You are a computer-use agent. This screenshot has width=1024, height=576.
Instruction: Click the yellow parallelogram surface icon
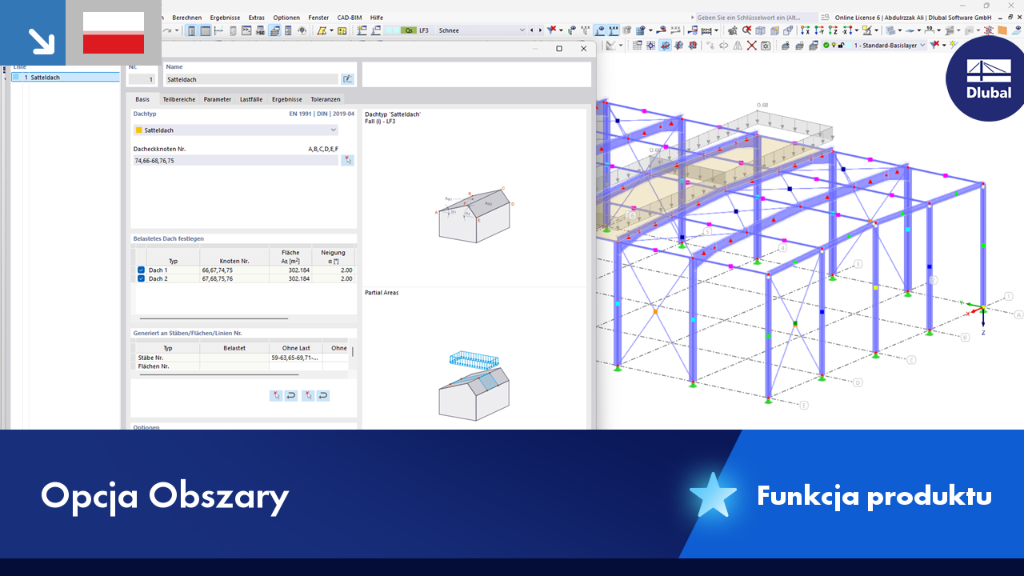coord(321,30)
